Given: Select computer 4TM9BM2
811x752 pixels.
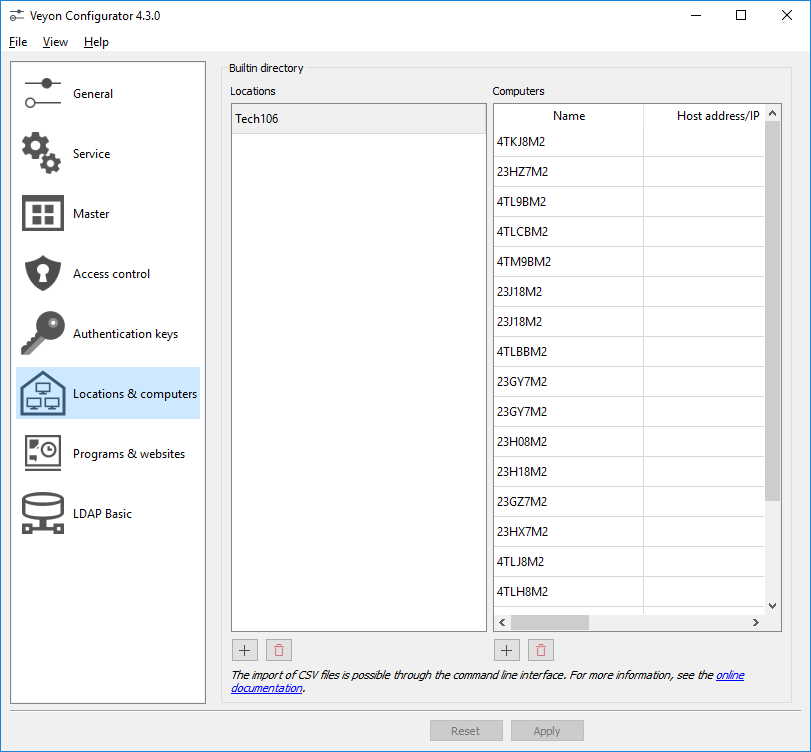Looking at the screenshot, I should pos(568,262).
